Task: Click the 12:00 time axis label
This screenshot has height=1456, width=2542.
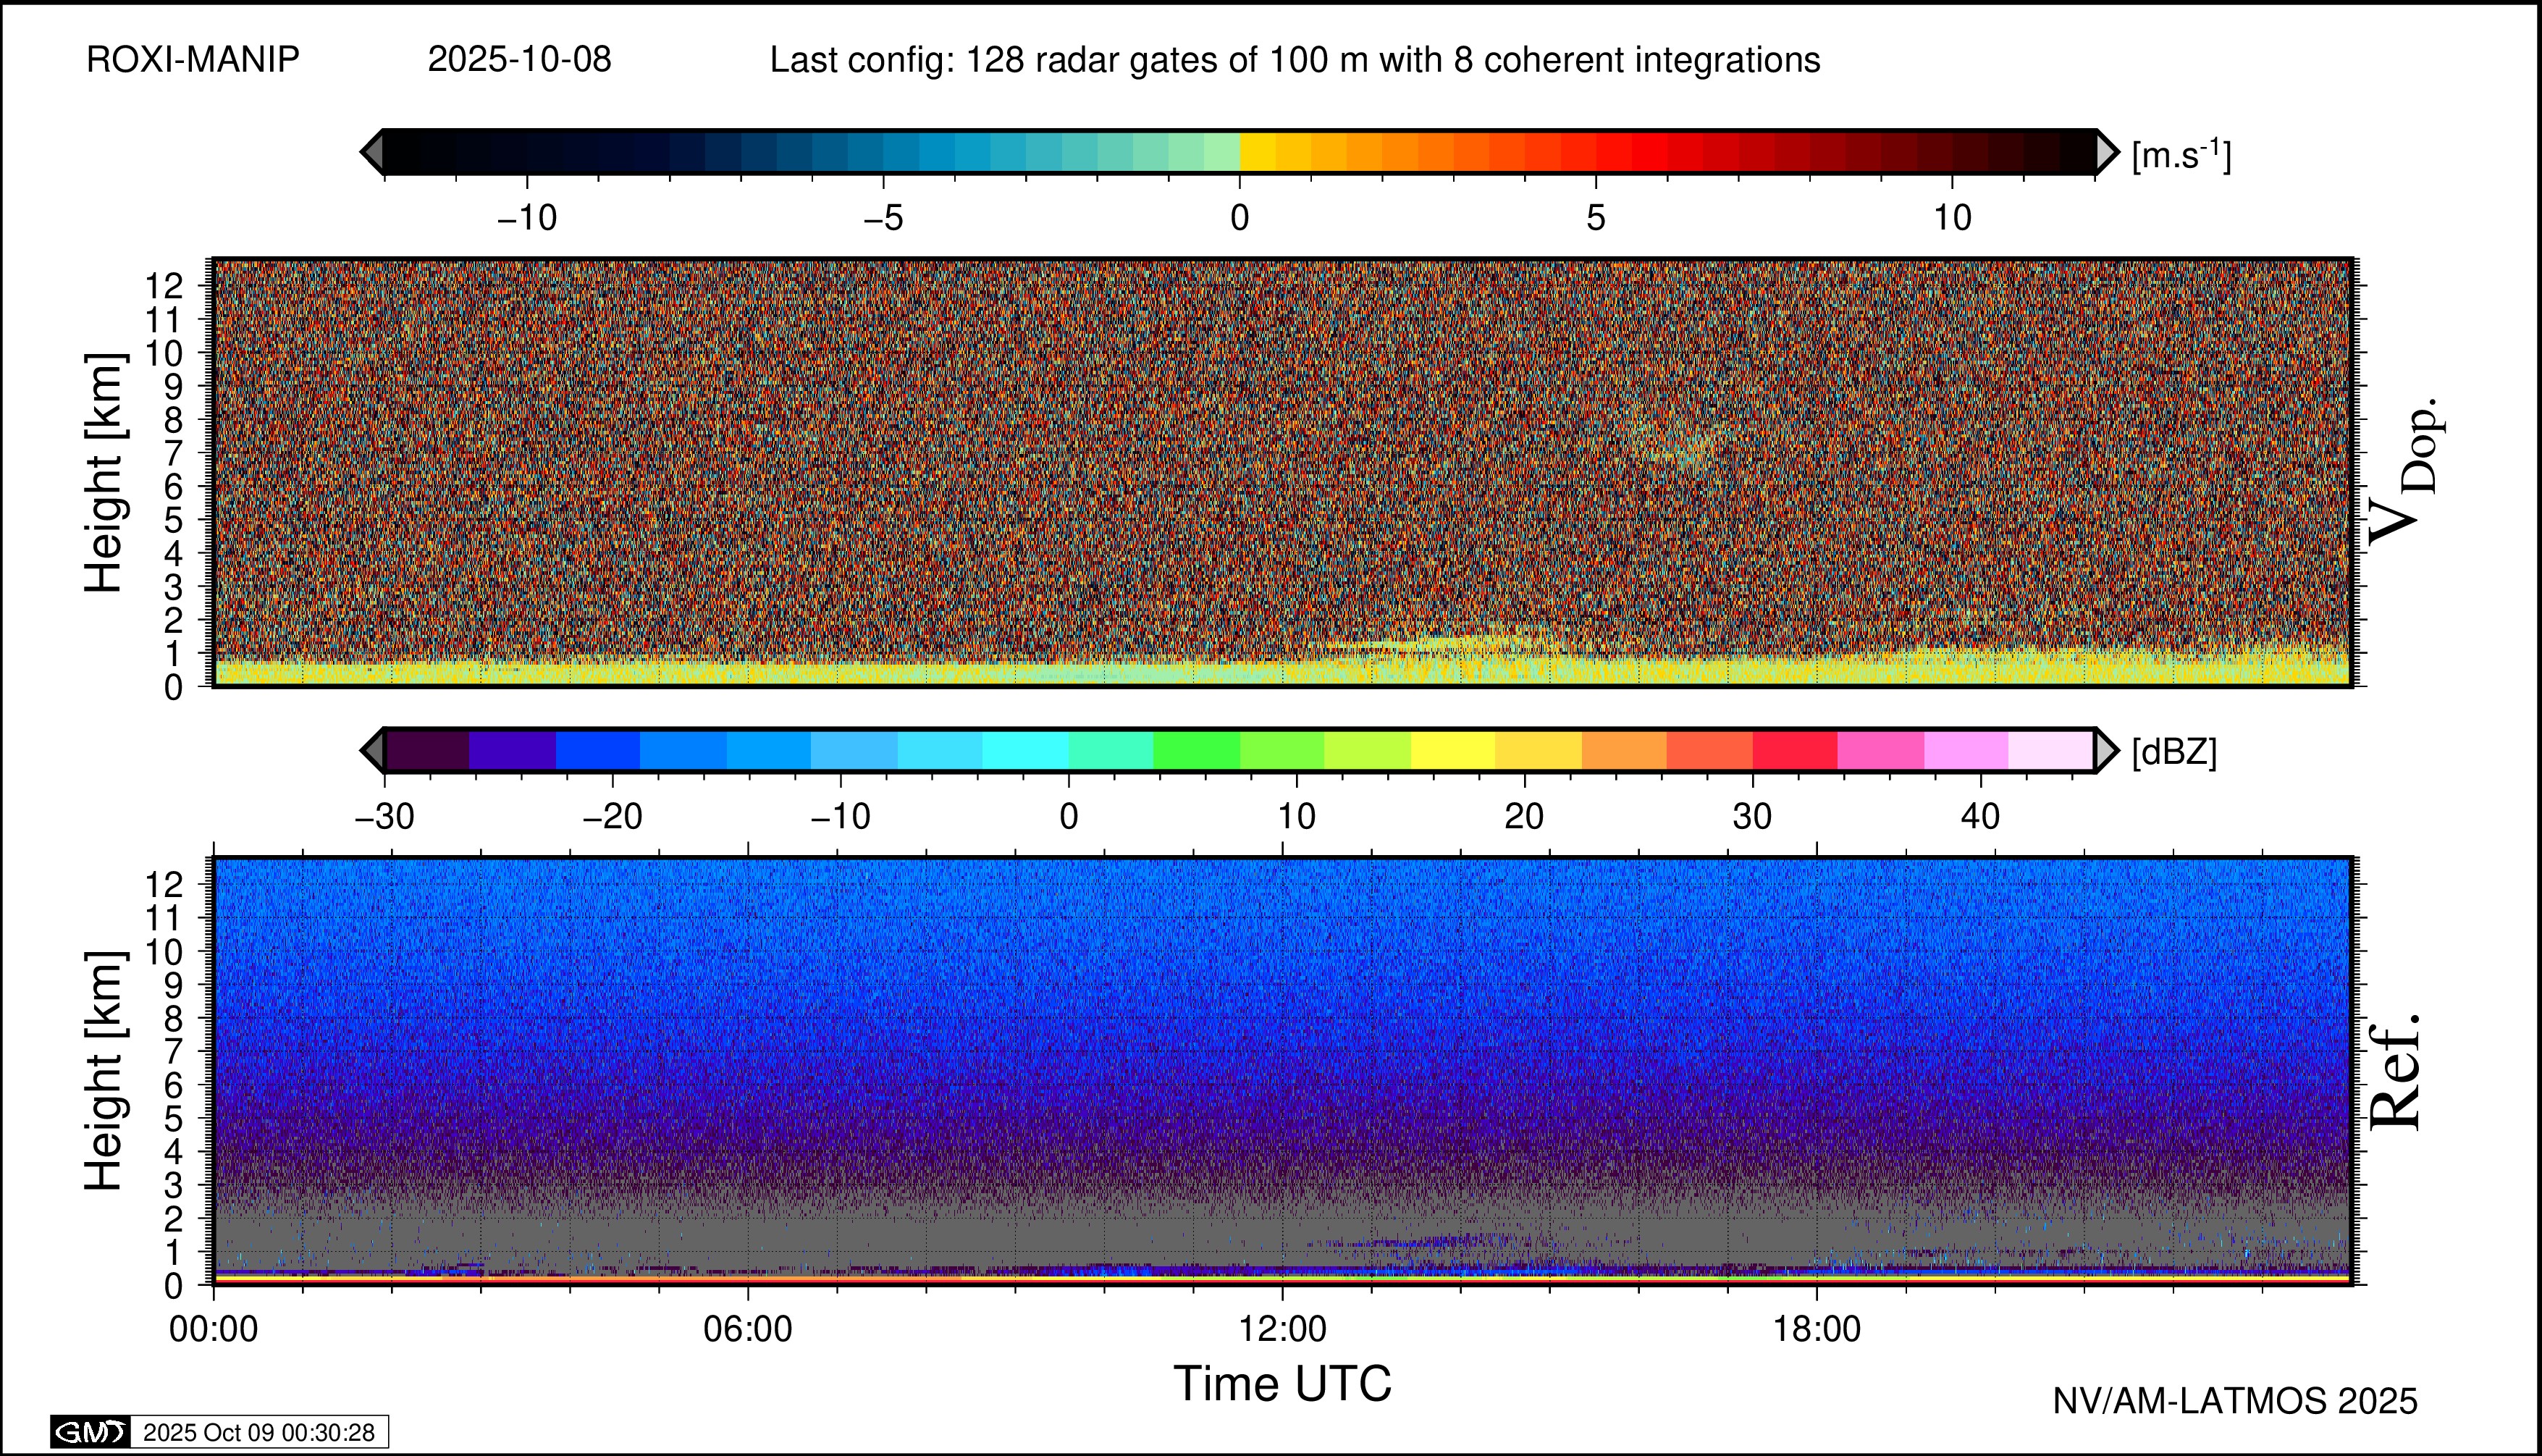Action: (x=1282, y=1329)
